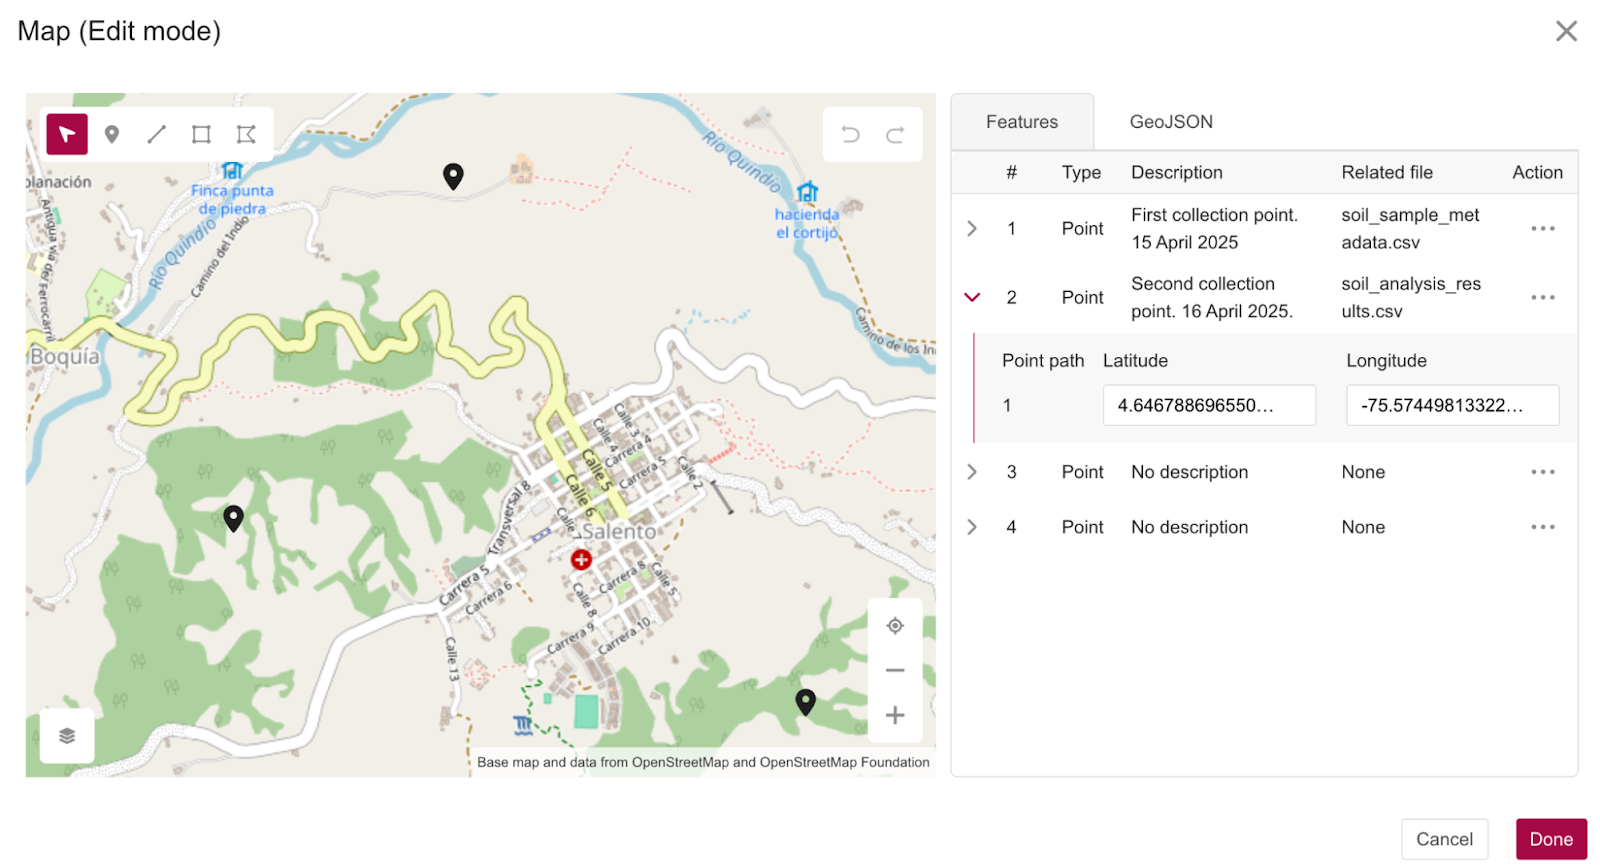Edit the Latitude input field
This screenshot has height=867, width=1600.
coord(1209,405)
